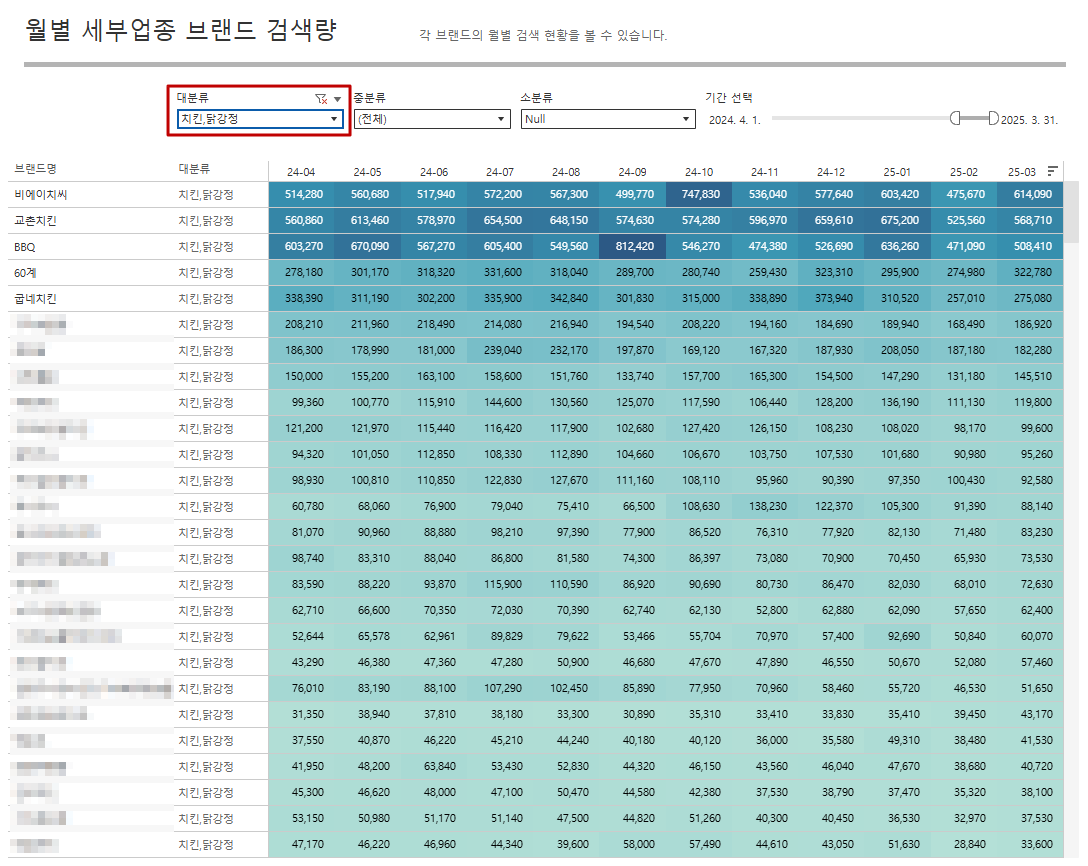Click the 670,090 cell for BBQ
Image resolution: width=1088 pixels, height=866 pixels.
pyautogui.click(x=367, y=246)
